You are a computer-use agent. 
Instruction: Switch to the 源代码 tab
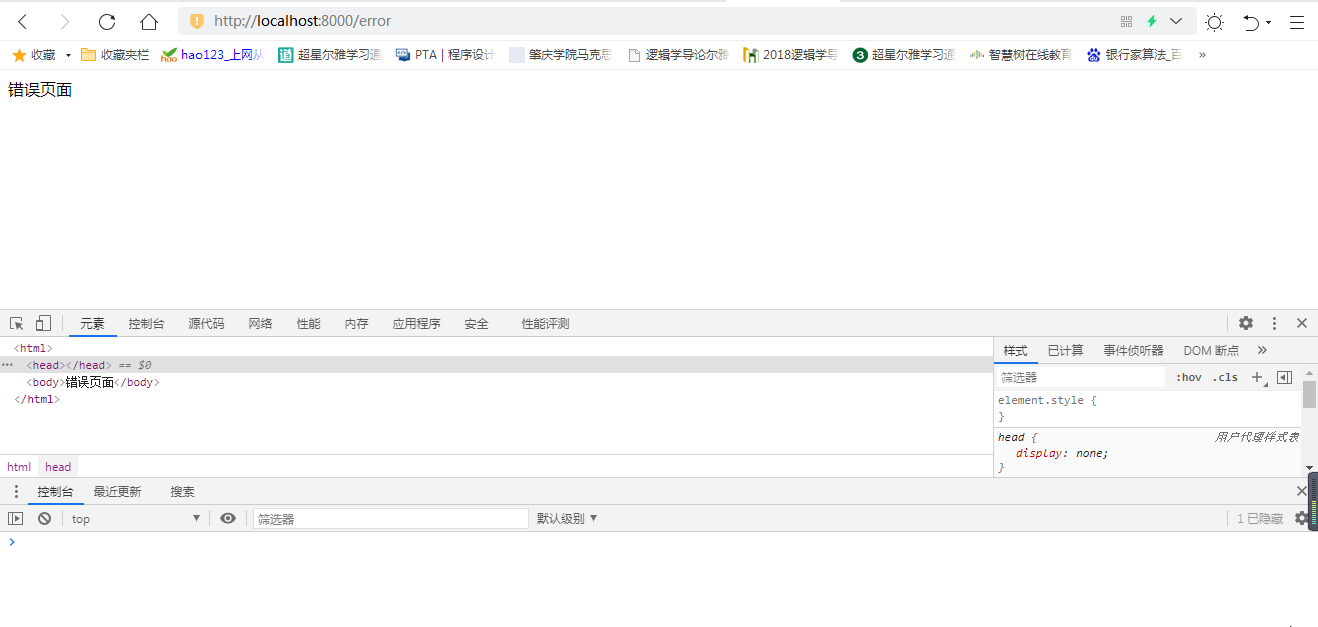point(206,324)
